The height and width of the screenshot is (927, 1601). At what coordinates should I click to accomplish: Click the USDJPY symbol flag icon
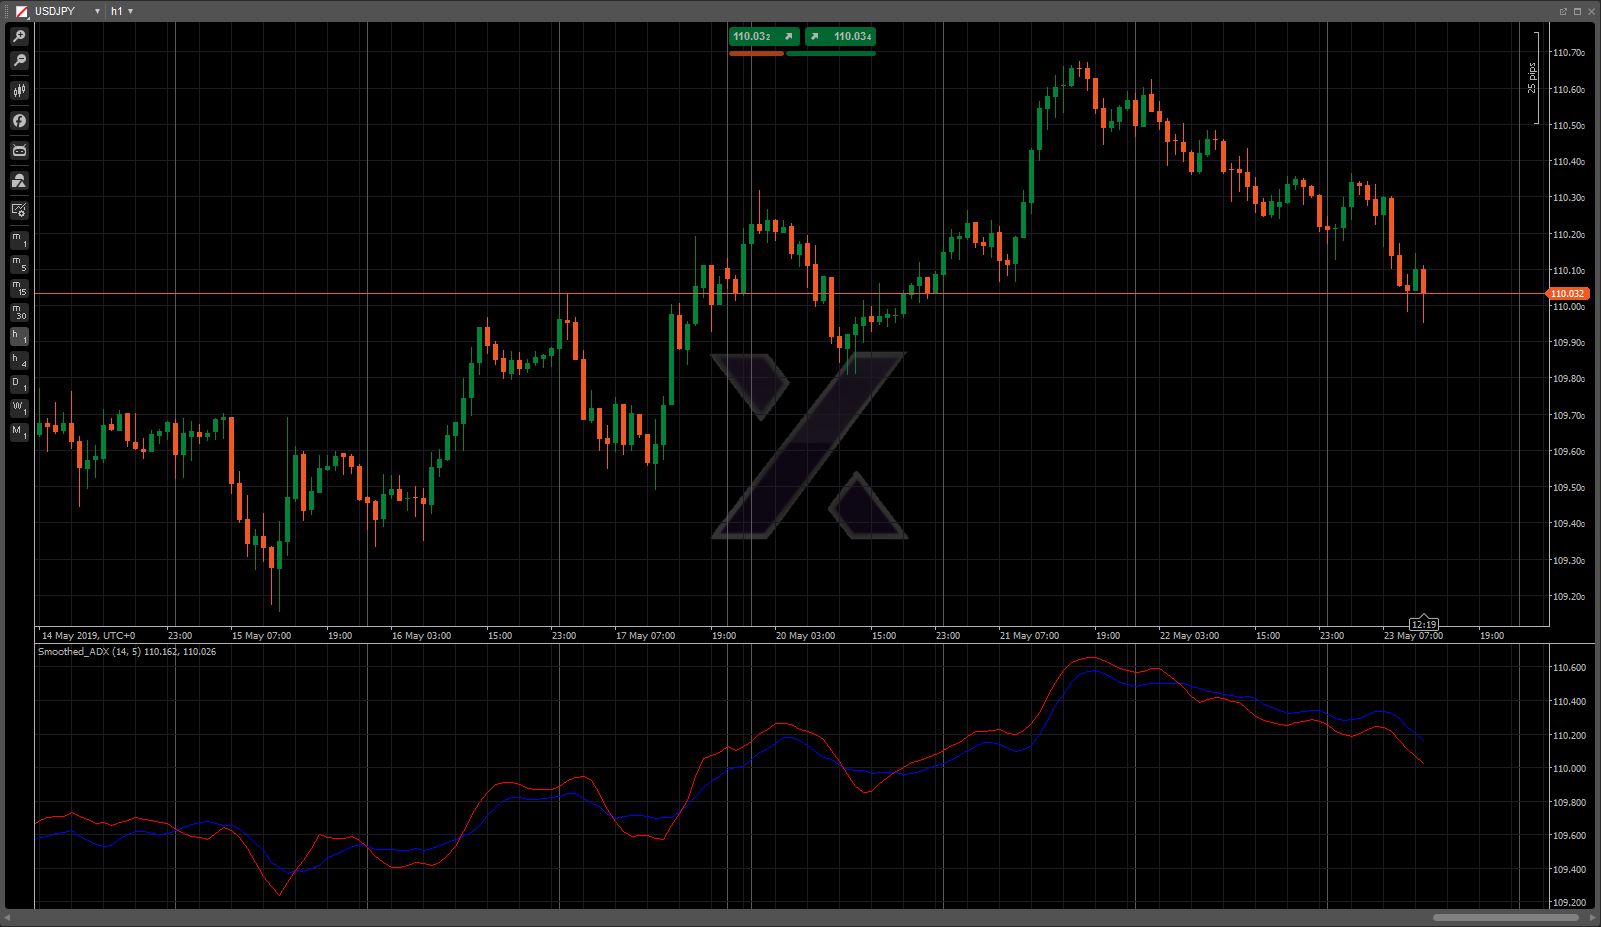point(22,11)
